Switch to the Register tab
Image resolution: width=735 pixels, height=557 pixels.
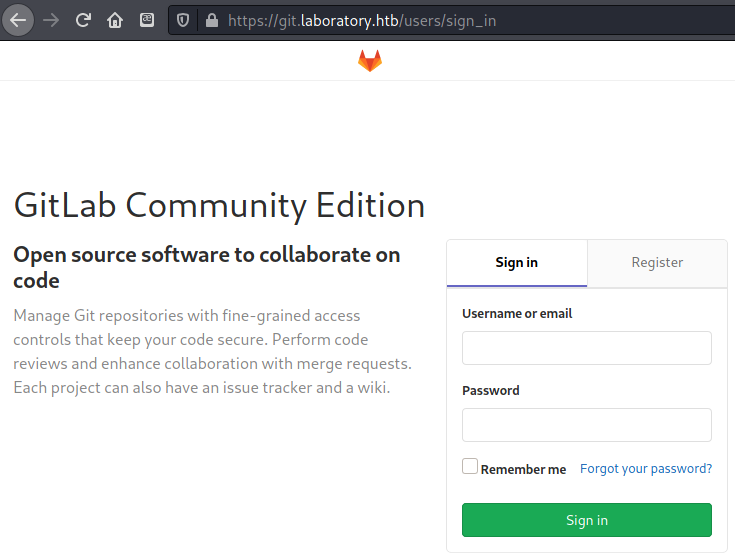[657, 263]
